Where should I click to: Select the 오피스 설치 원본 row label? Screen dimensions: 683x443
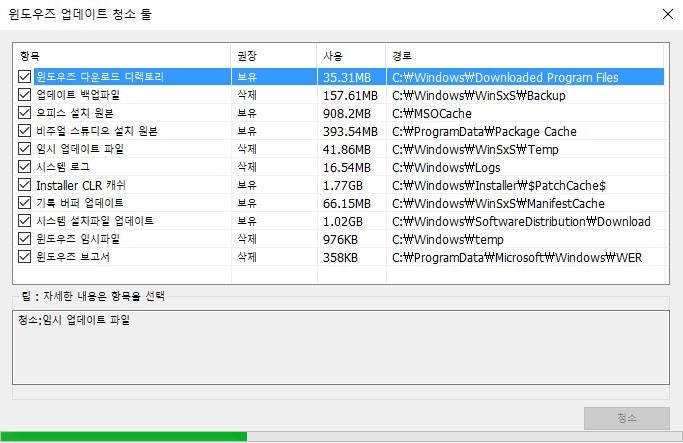pyautogui.click(x=75, y=113)
